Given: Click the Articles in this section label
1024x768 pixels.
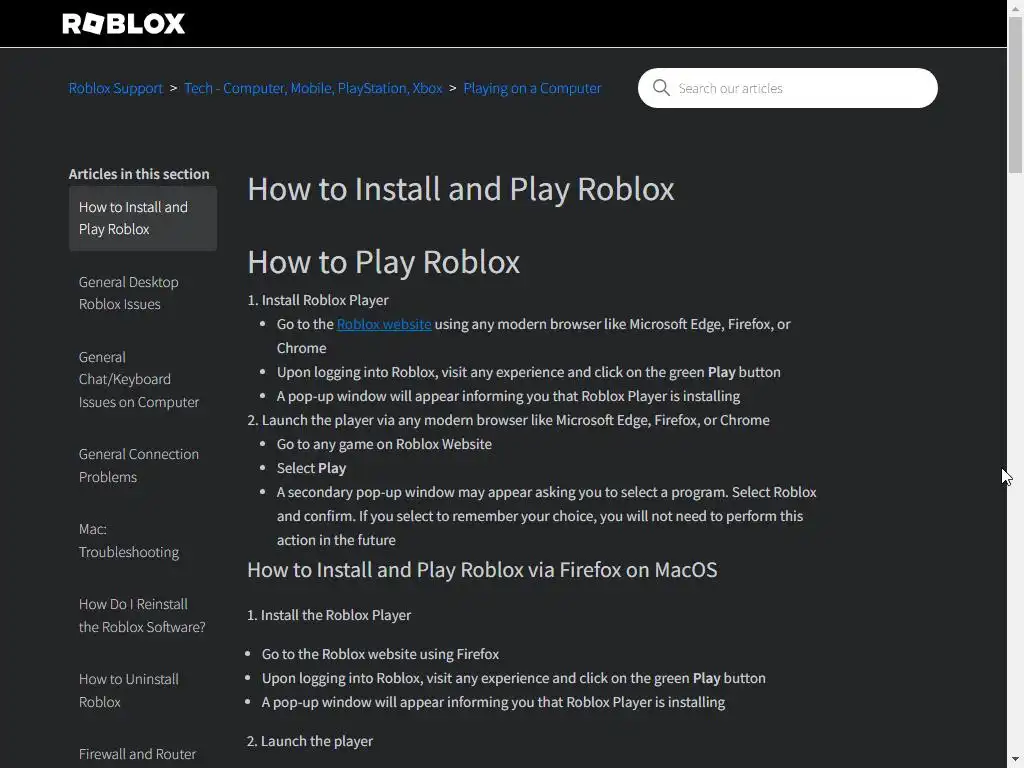Looking at the screenshot, I should (139, 174).
